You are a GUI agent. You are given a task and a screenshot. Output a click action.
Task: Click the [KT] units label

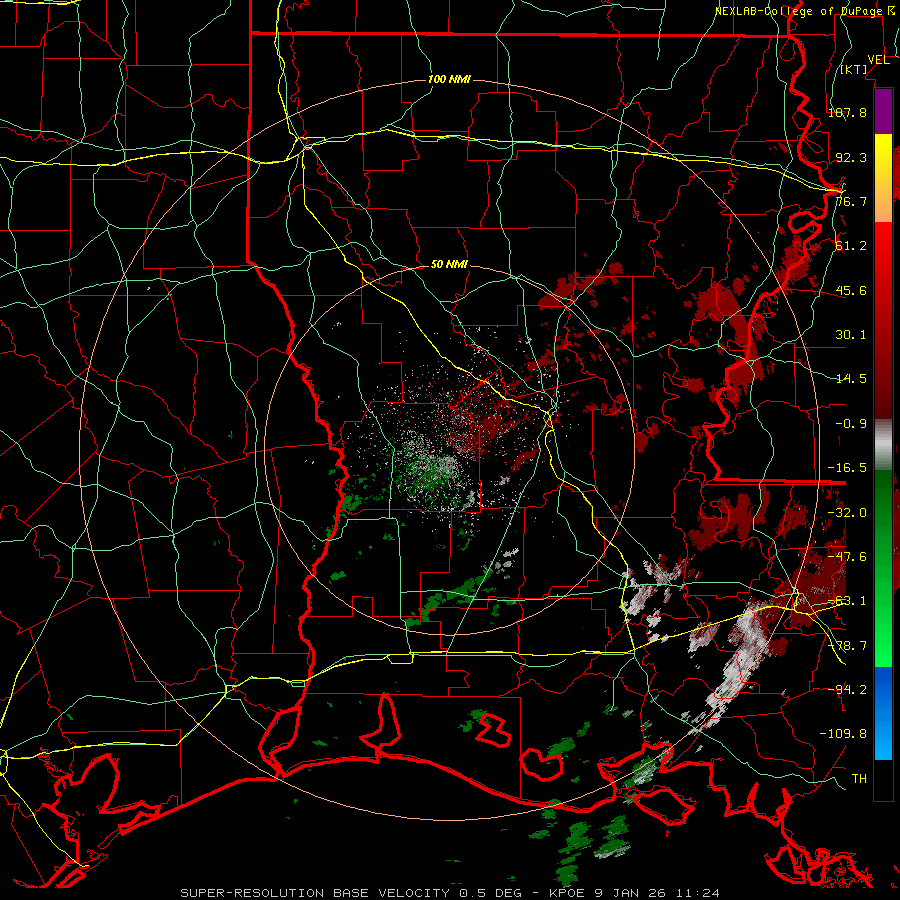click(x=854, y=69)
